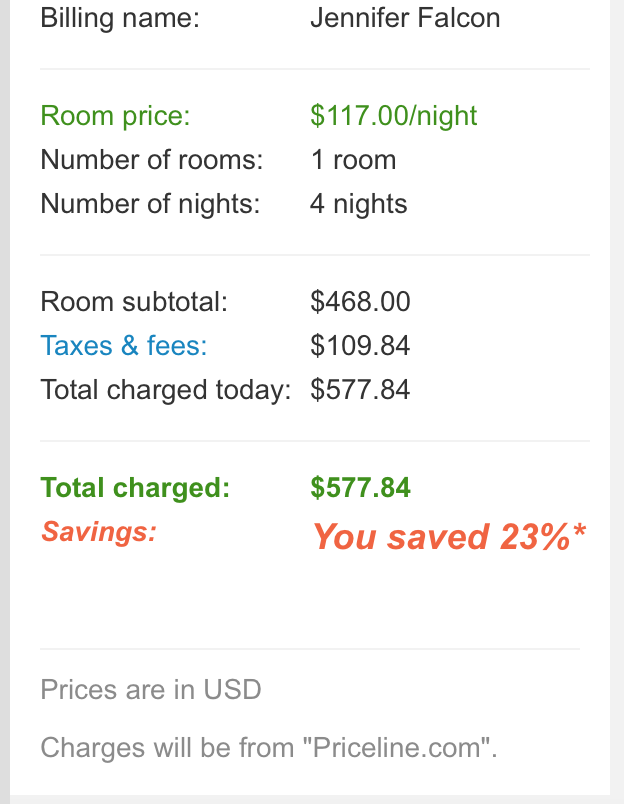
Task: Select the $577.84 charged today amount
Action: coord(360,390)
